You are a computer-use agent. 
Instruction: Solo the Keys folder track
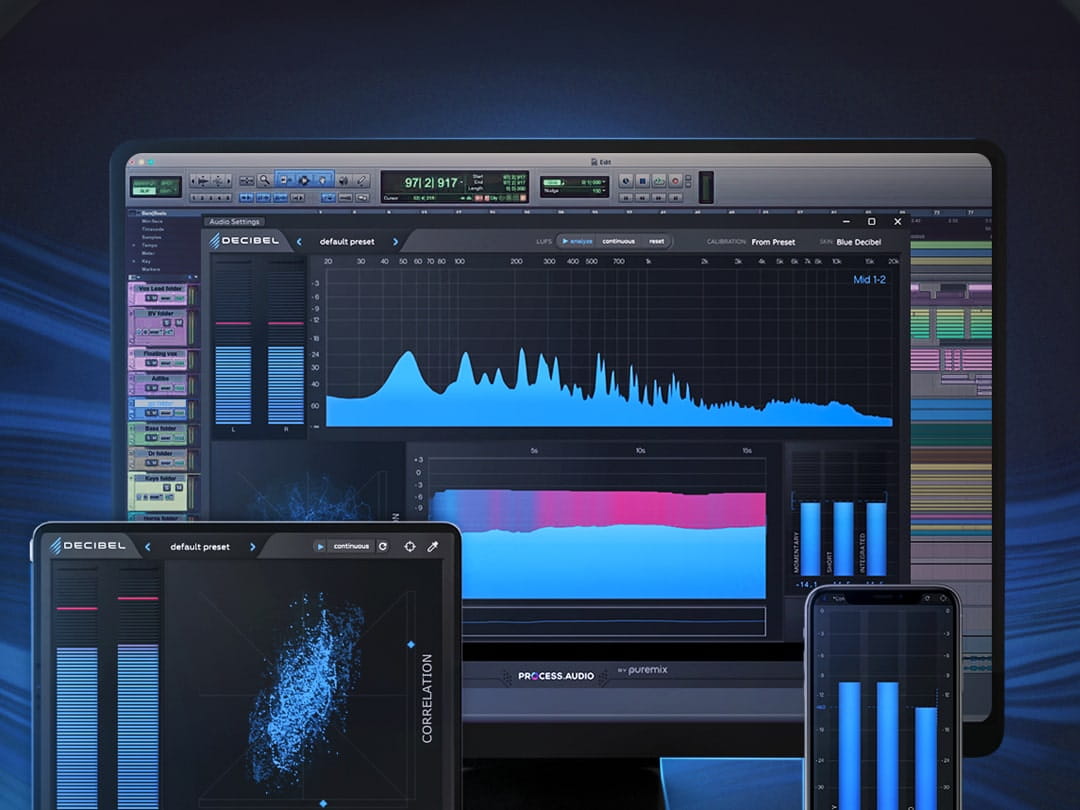(x=168, y=488)
